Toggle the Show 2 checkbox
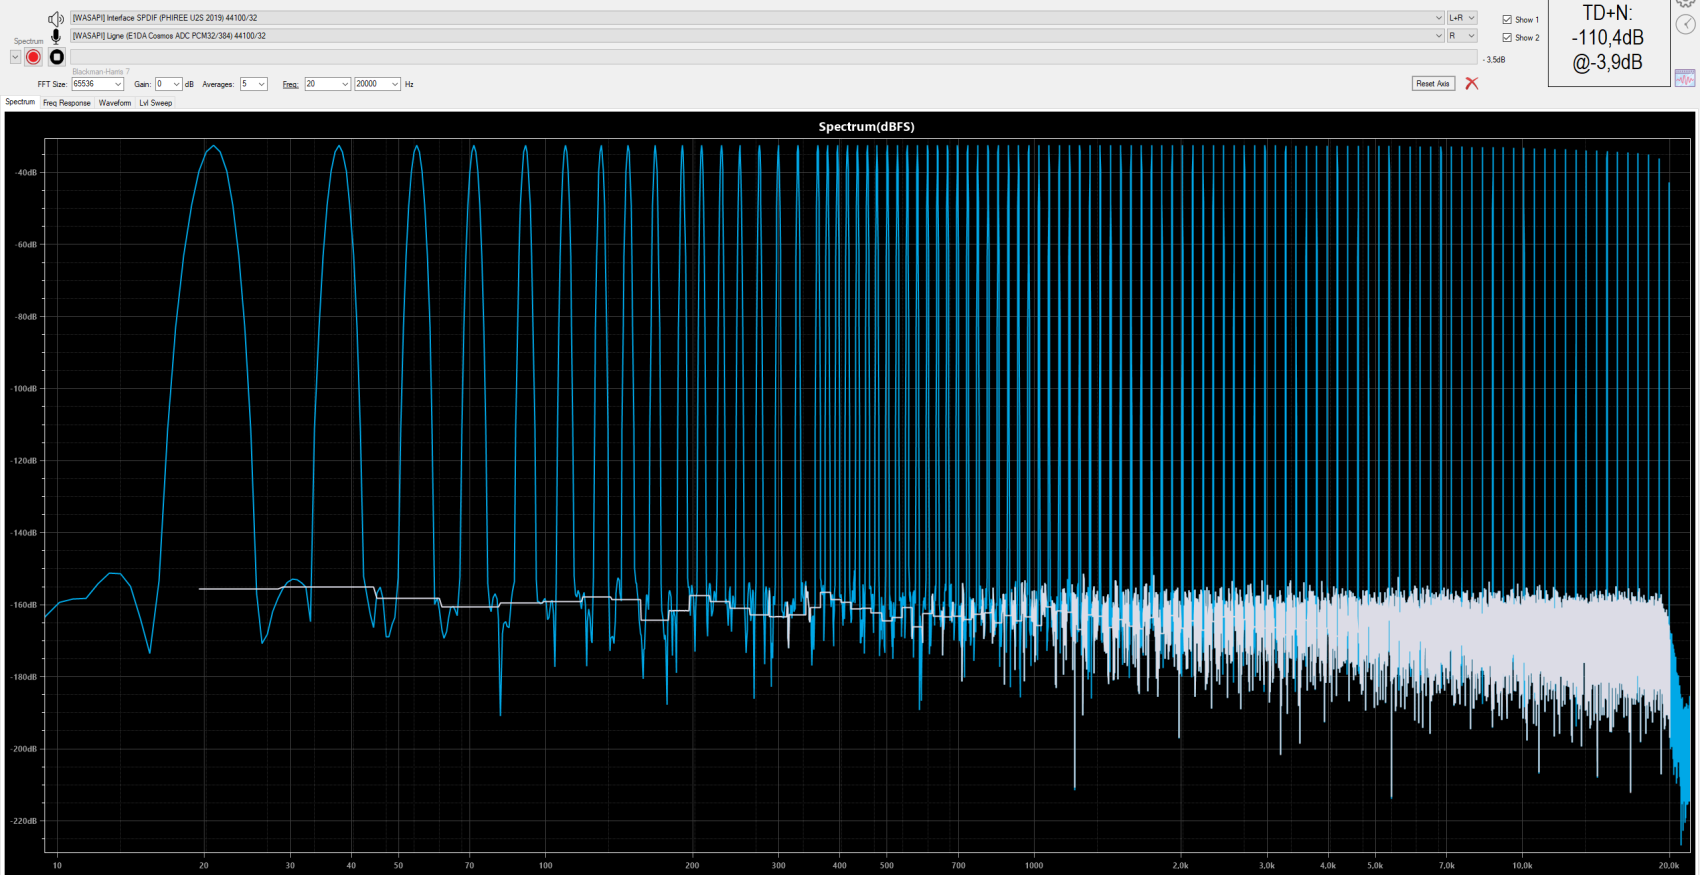The image size is (1700, 875). point(1507,37)
